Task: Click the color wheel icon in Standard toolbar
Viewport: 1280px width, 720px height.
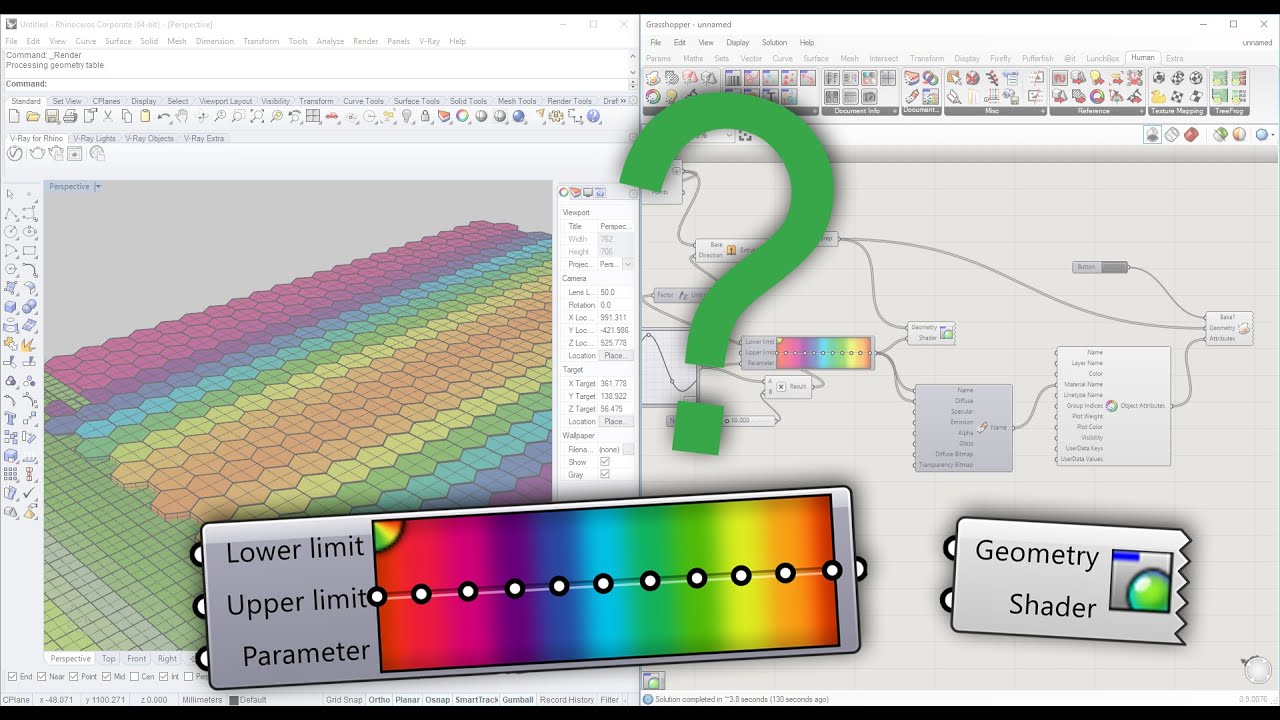Action: (x=463, y=117)
